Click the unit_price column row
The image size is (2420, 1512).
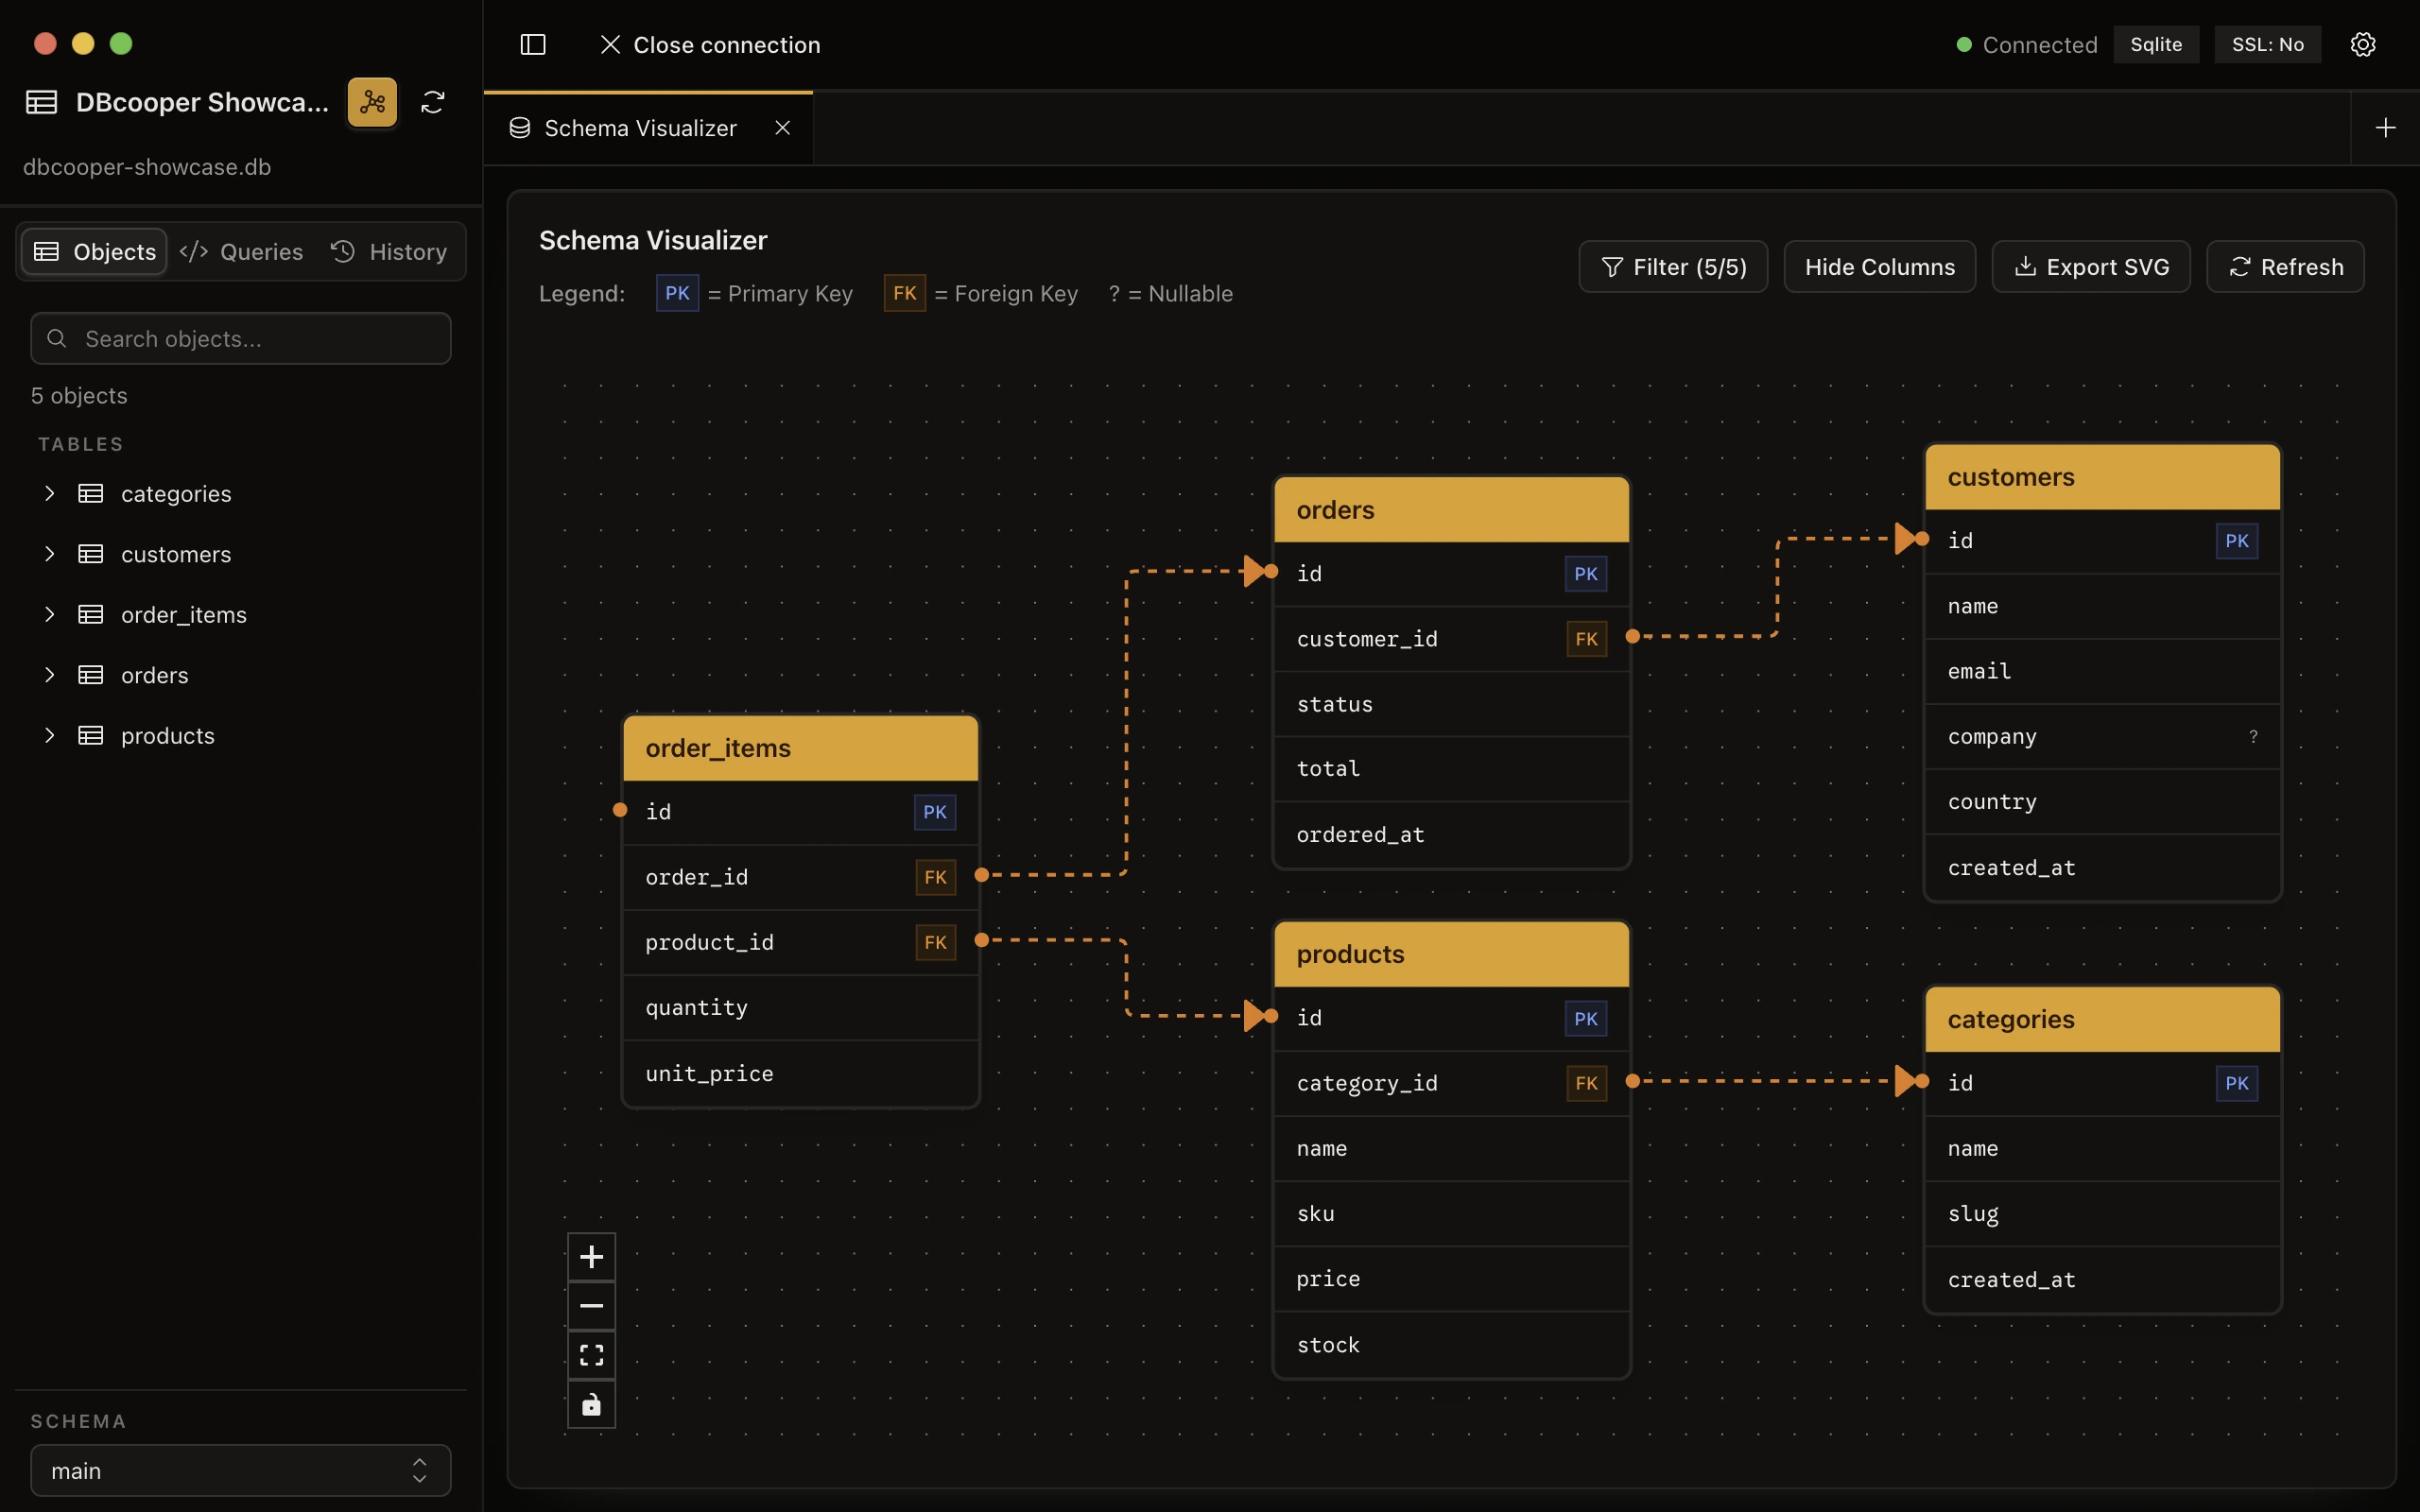click(x=801, y=1073)
